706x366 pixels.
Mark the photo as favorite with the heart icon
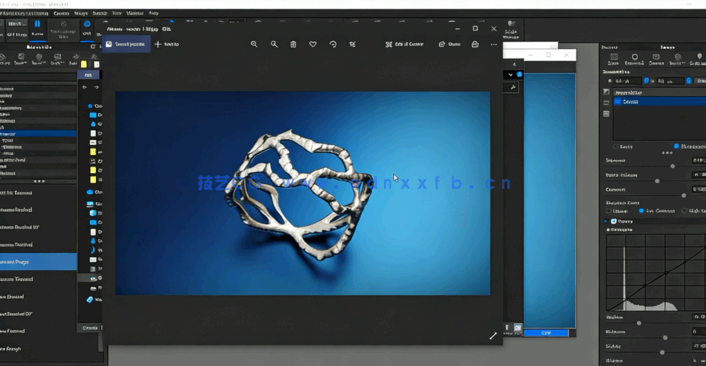(312, 44)
